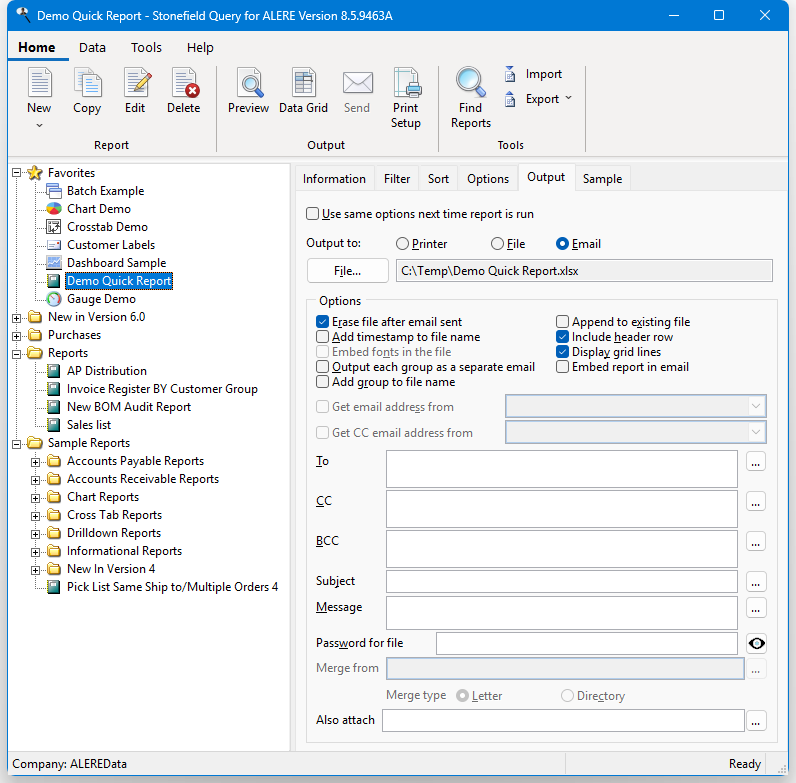Click the File... button

(347, 270)
